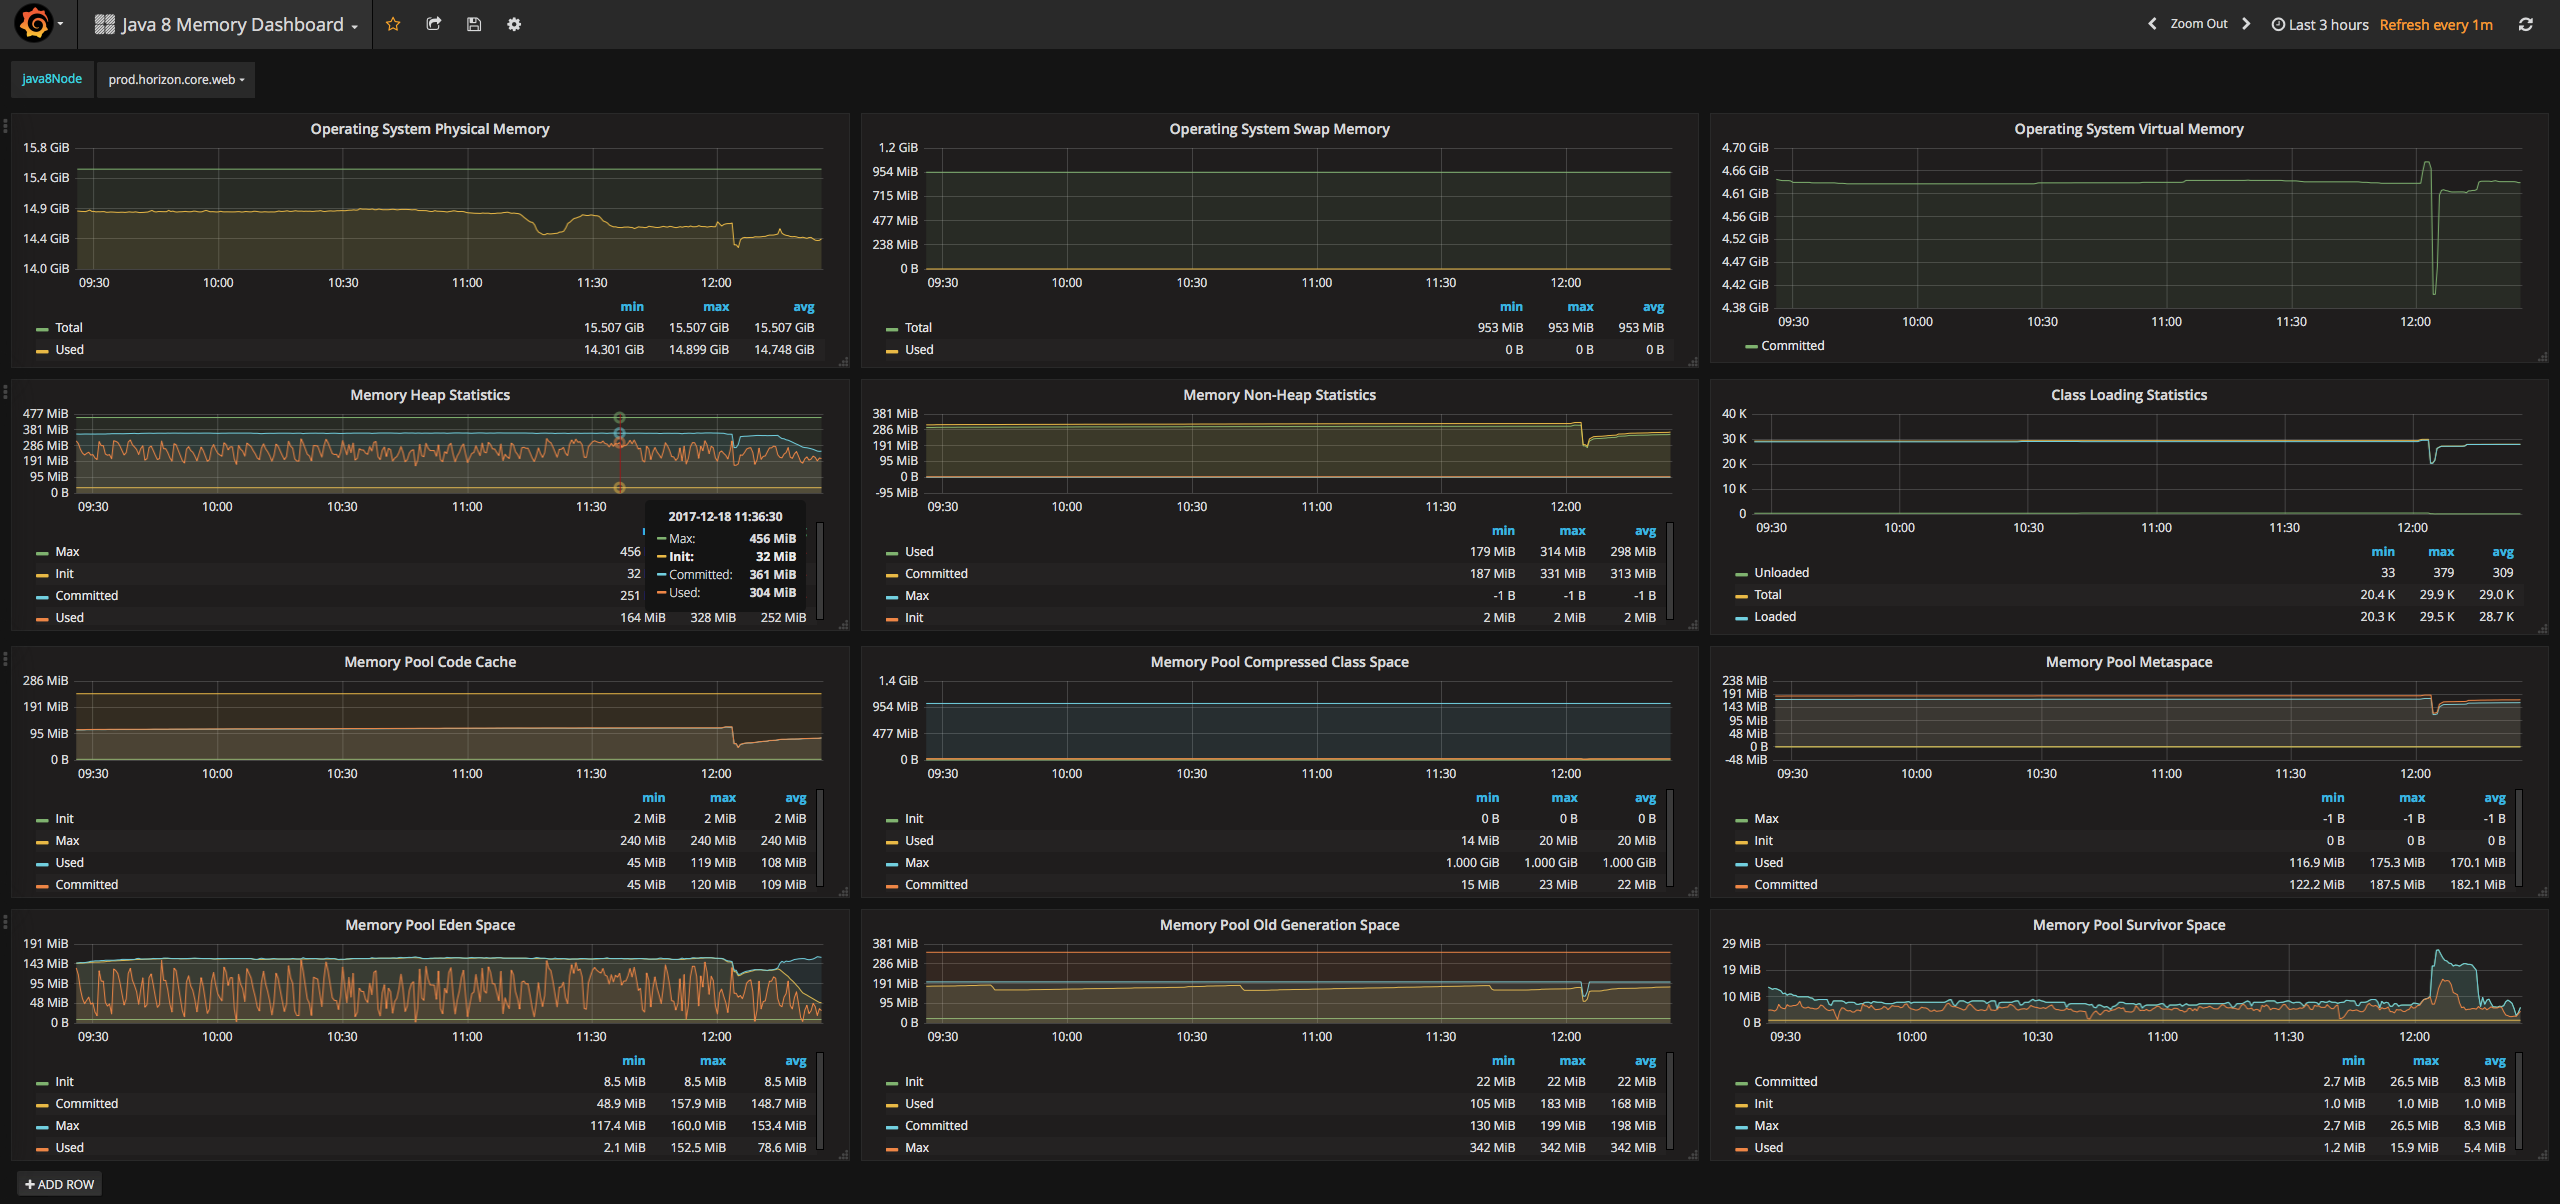Screen dimensions: 2560x1204
Task: Expand the prod.horizon.core.web variable dropdown
Action: point(176,80)
